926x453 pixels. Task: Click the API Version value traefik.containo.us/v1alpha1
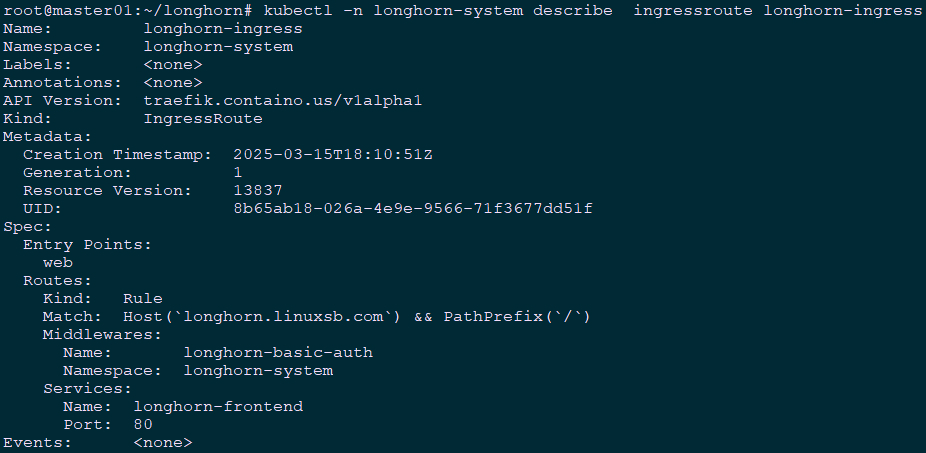pyautogui.click(x=283, y=101)
